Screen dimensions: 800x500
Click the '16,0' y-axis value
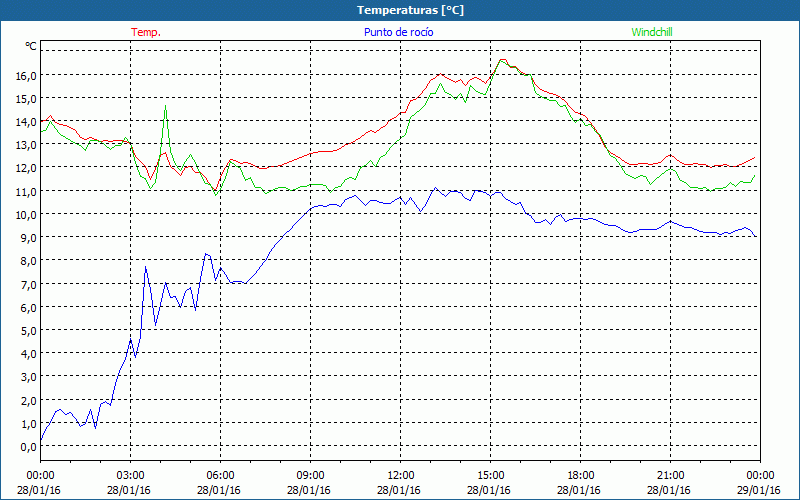(x=27, y=76)
